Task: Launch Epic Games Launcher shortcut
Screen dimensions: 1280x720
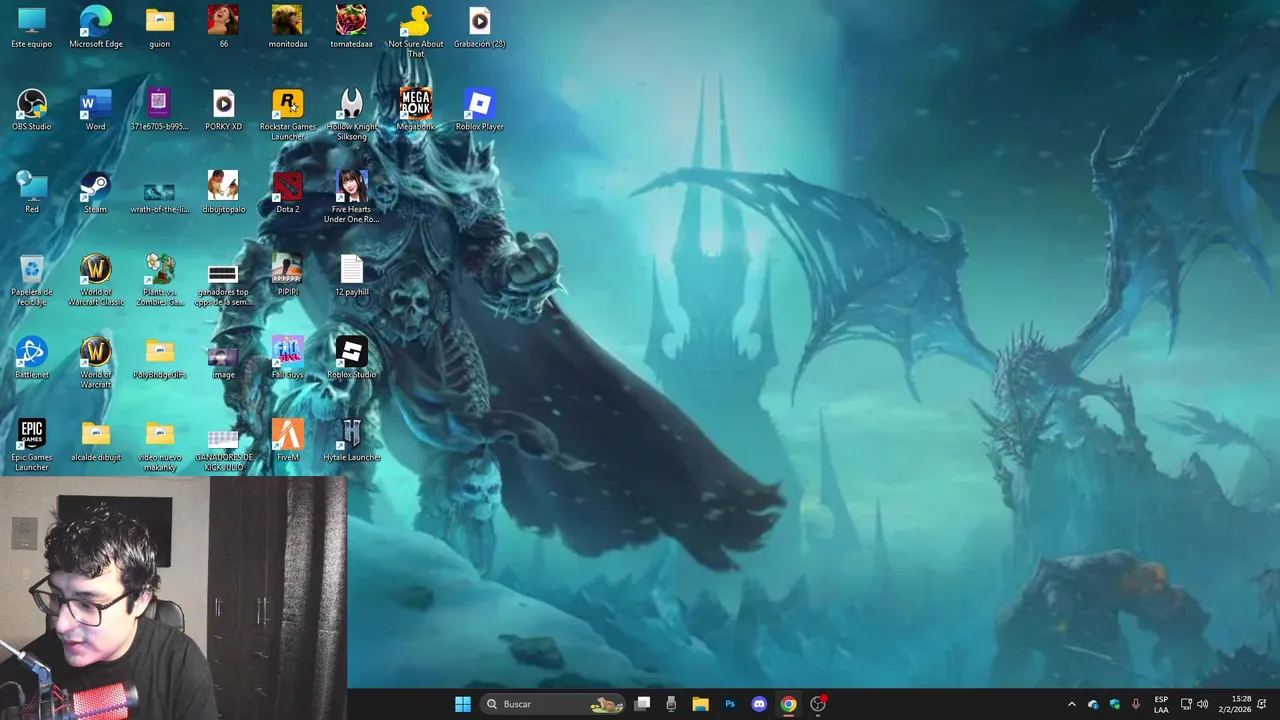Action: [32, 447]
